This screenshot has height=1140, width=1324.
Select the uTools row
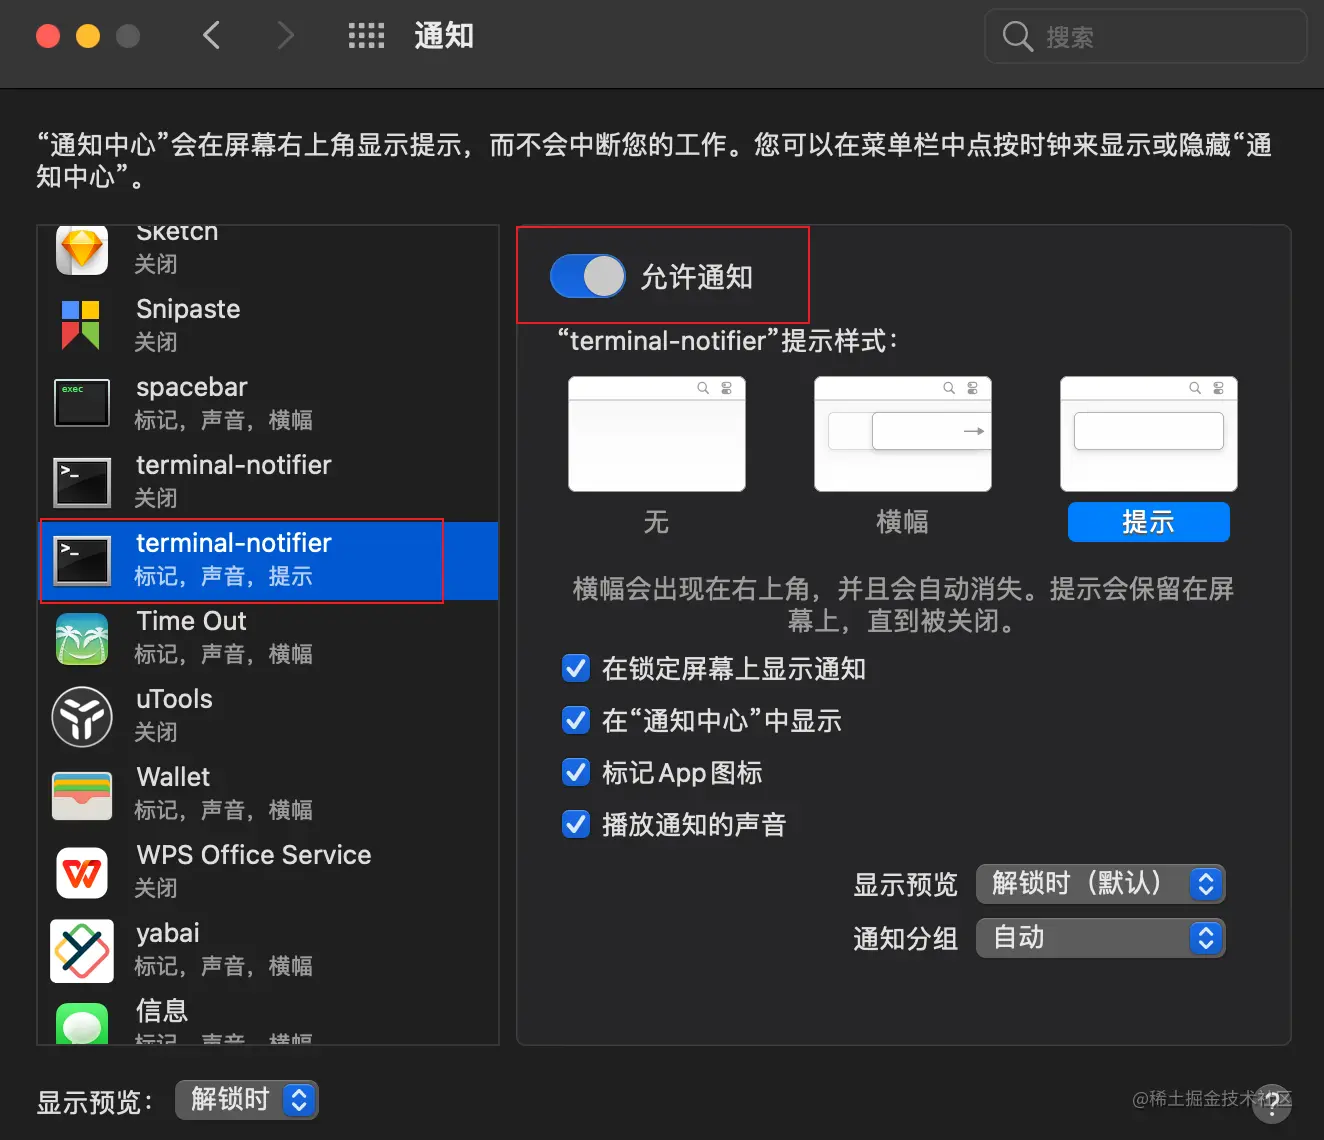click(268, 715)
